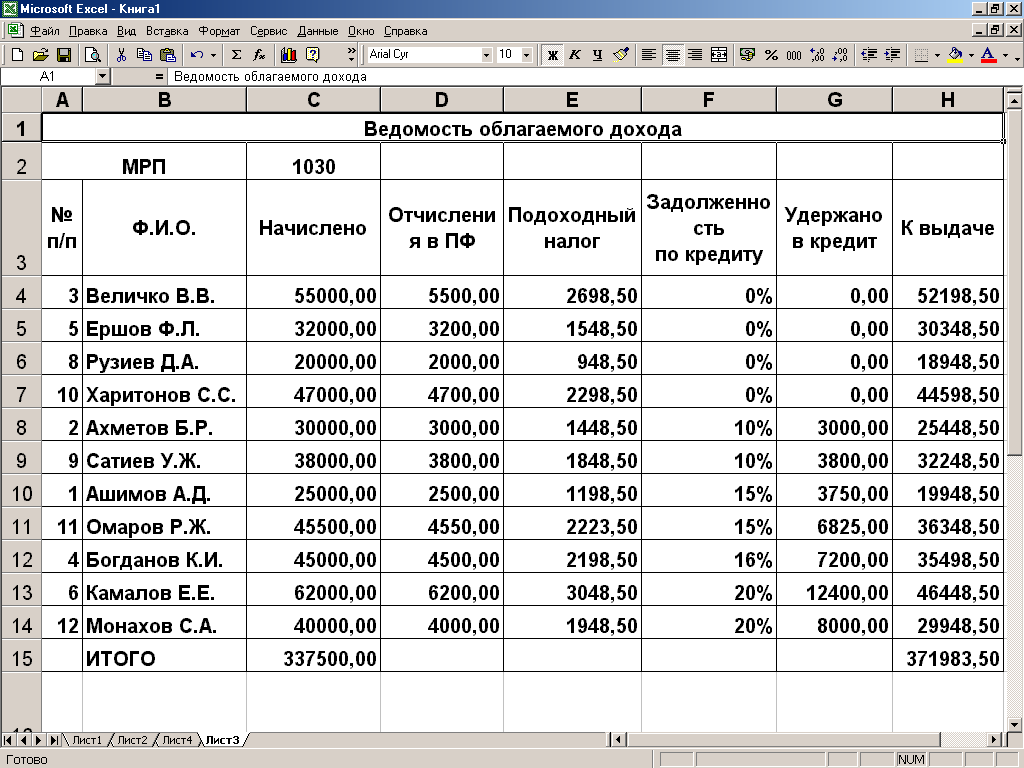Align the cell text to the left
This screenshot has height=768, width=1024.
pyautogui.click(x=648, y=55)
